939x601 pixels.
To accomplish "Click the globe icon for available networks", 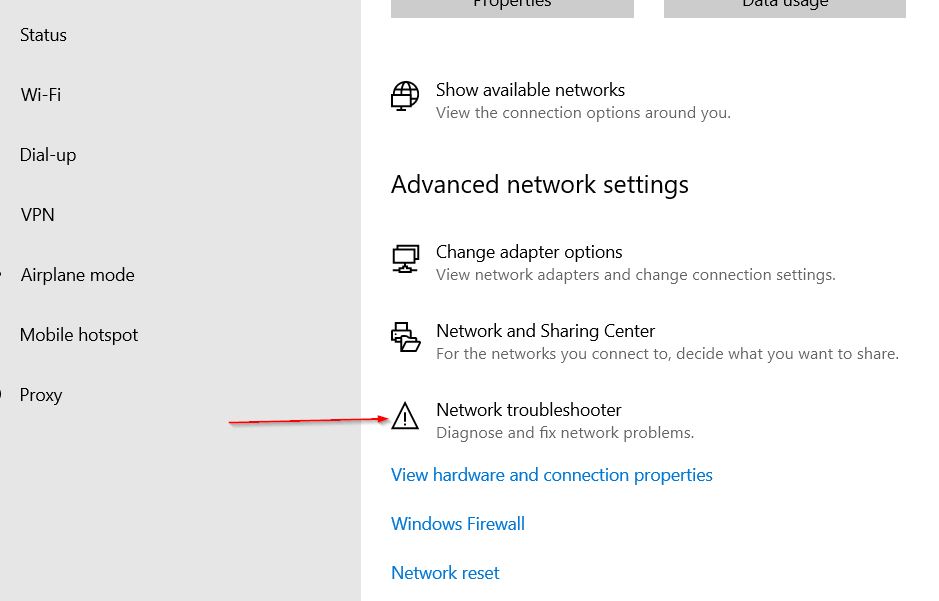I will [x=405, y=96].
